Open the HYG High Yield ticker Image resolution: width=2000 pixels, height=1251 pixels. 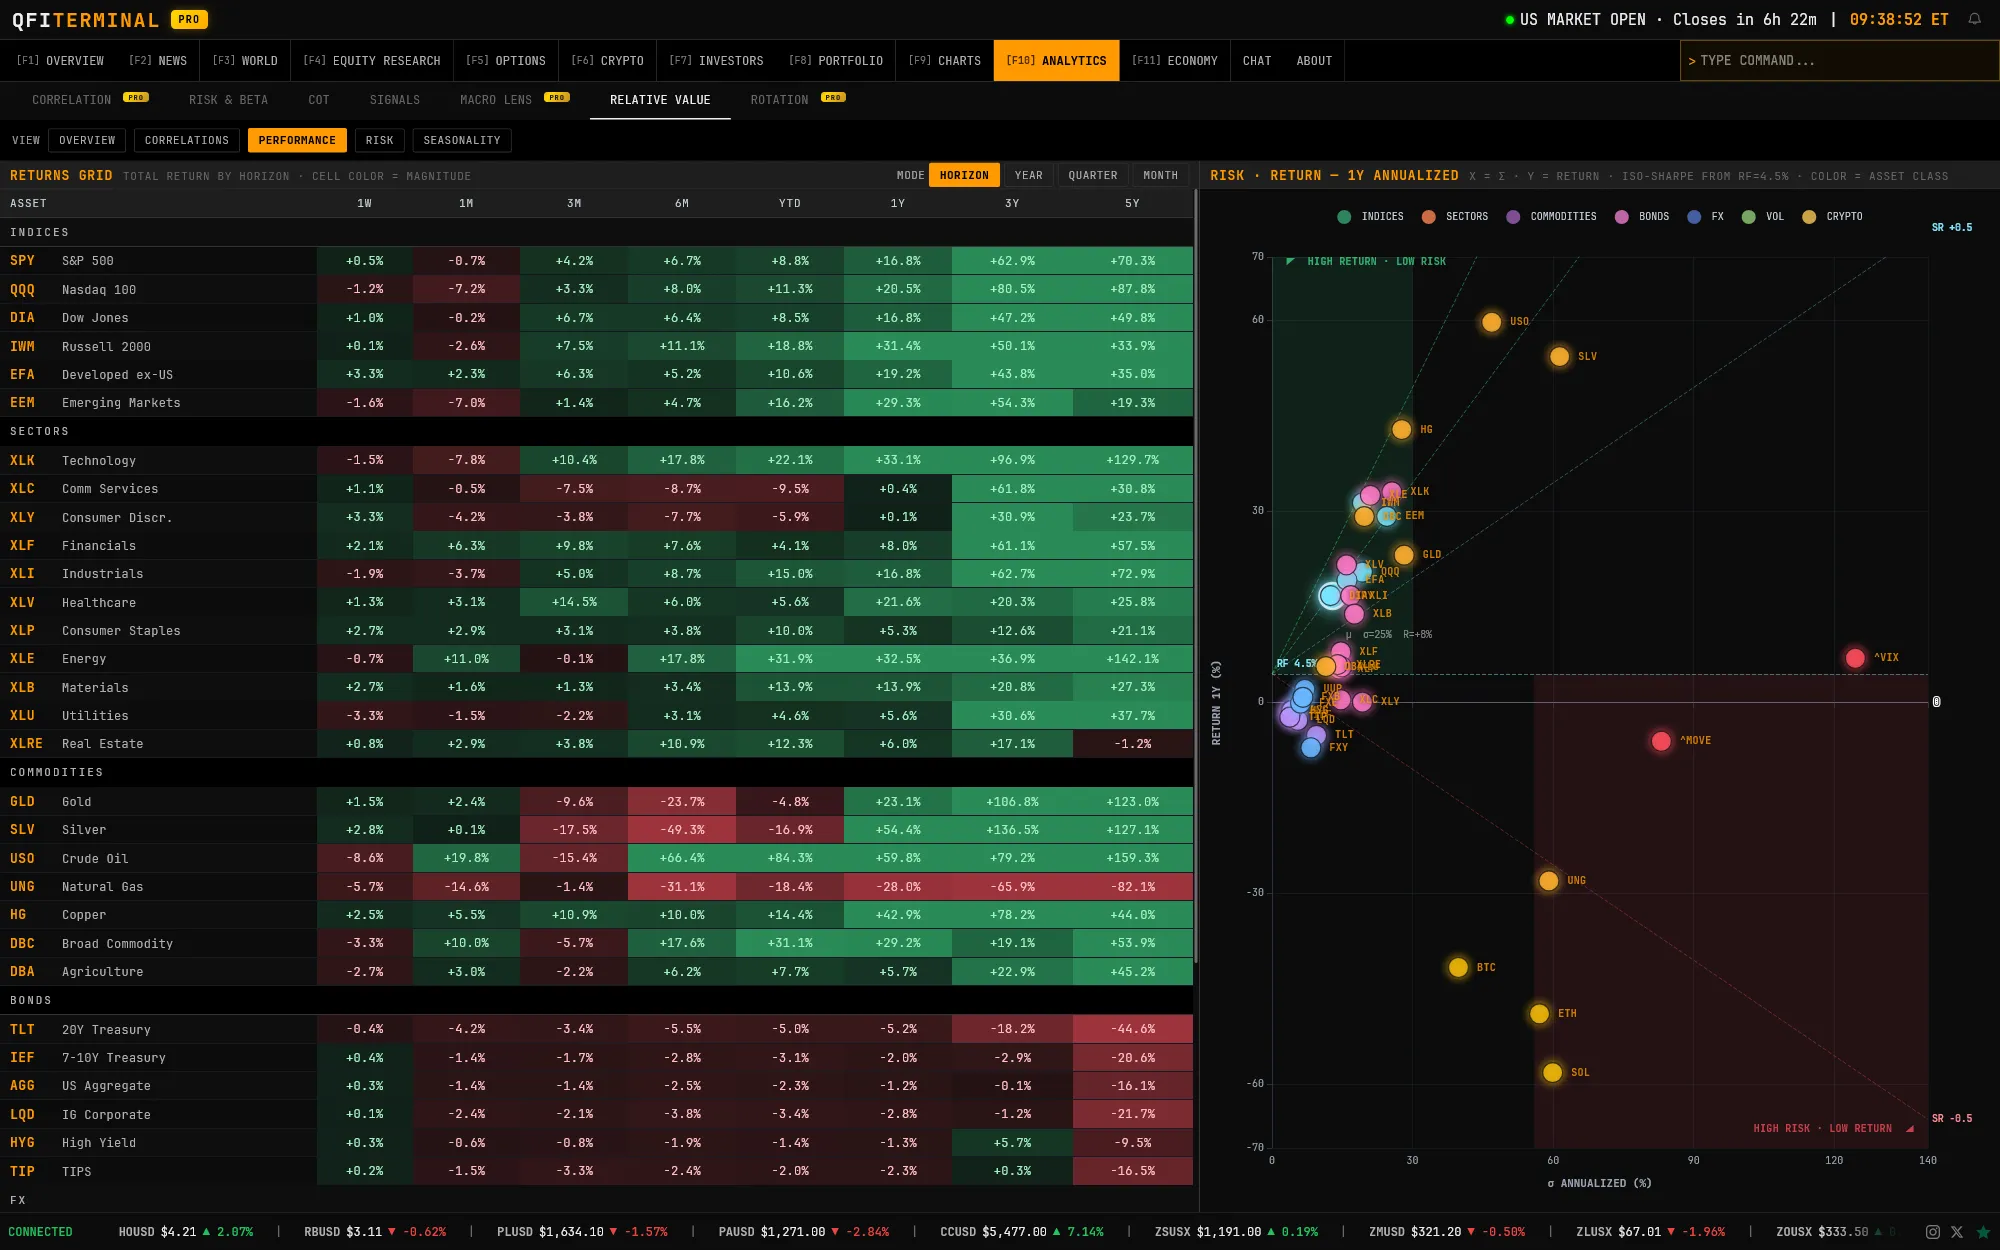coord(22,1143)
